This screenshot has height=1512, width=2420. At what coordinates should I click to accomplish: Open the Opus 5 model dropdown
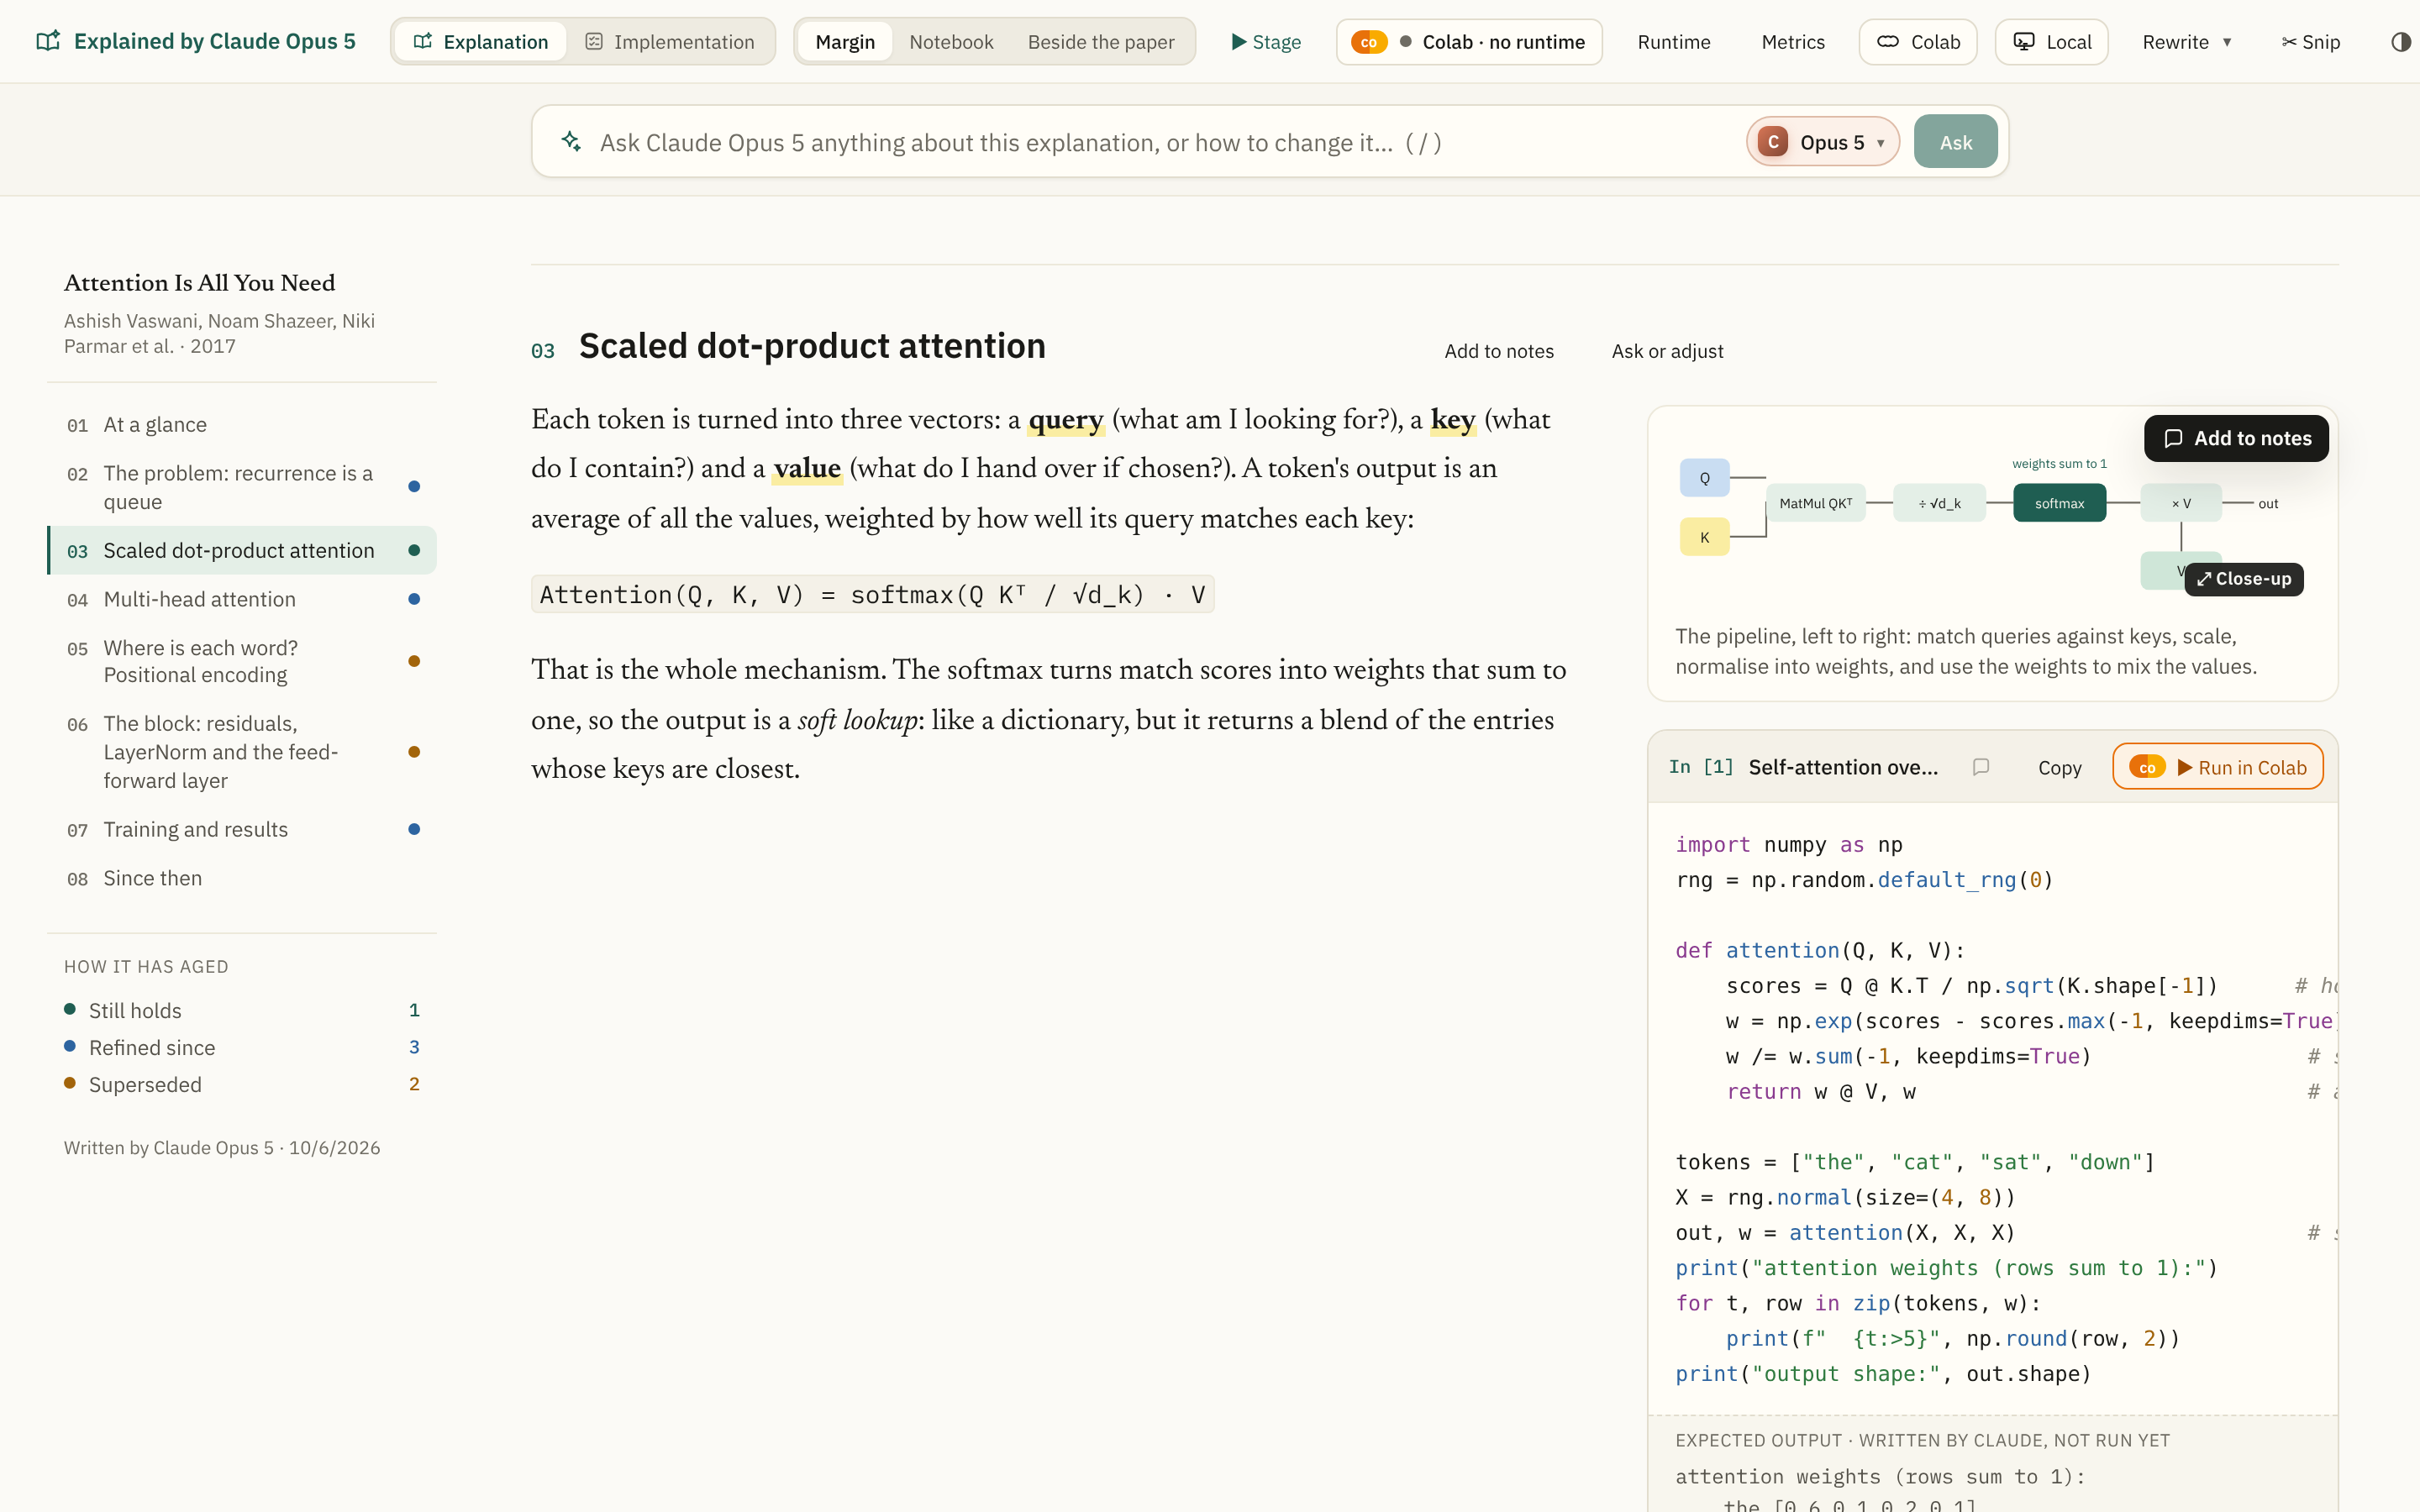(1823, 142)
